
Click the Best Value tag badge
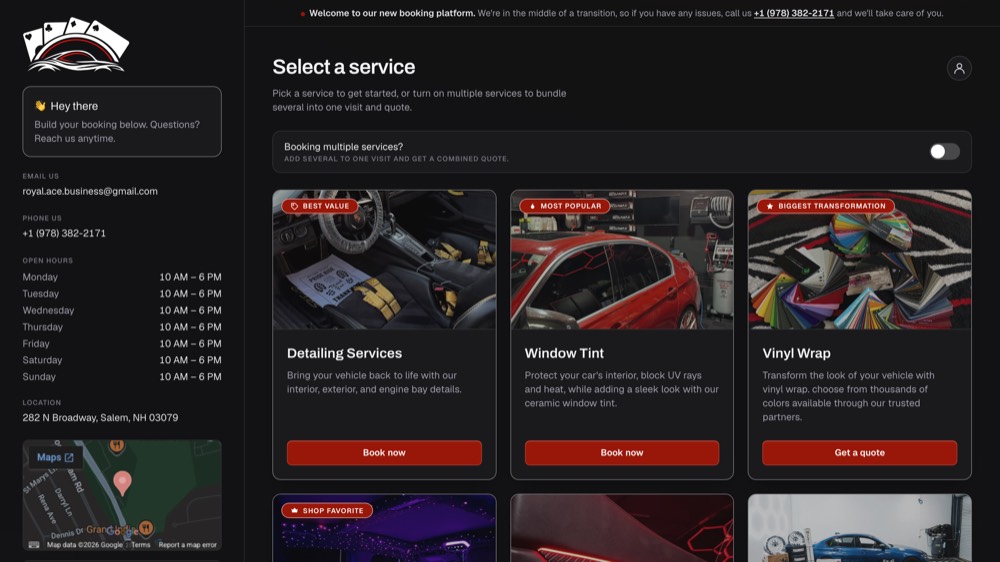(320, 206)
